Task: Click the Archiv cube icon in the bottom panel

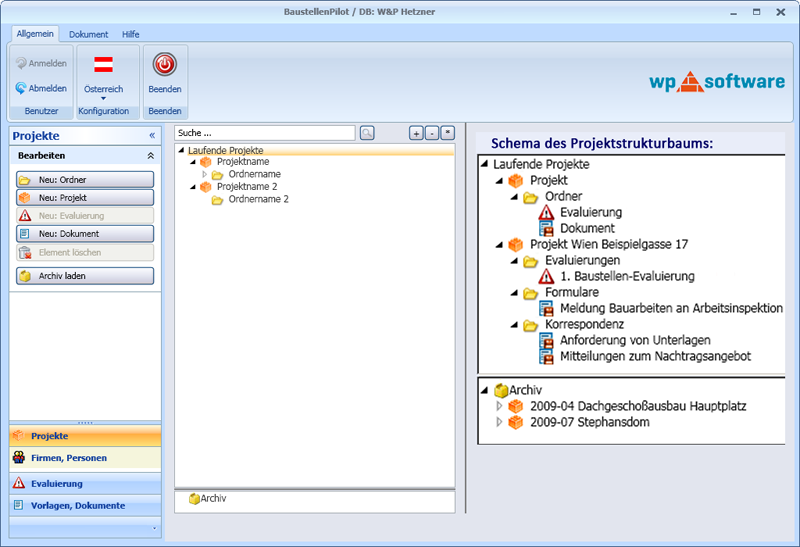Action: (x=194, y=498)
